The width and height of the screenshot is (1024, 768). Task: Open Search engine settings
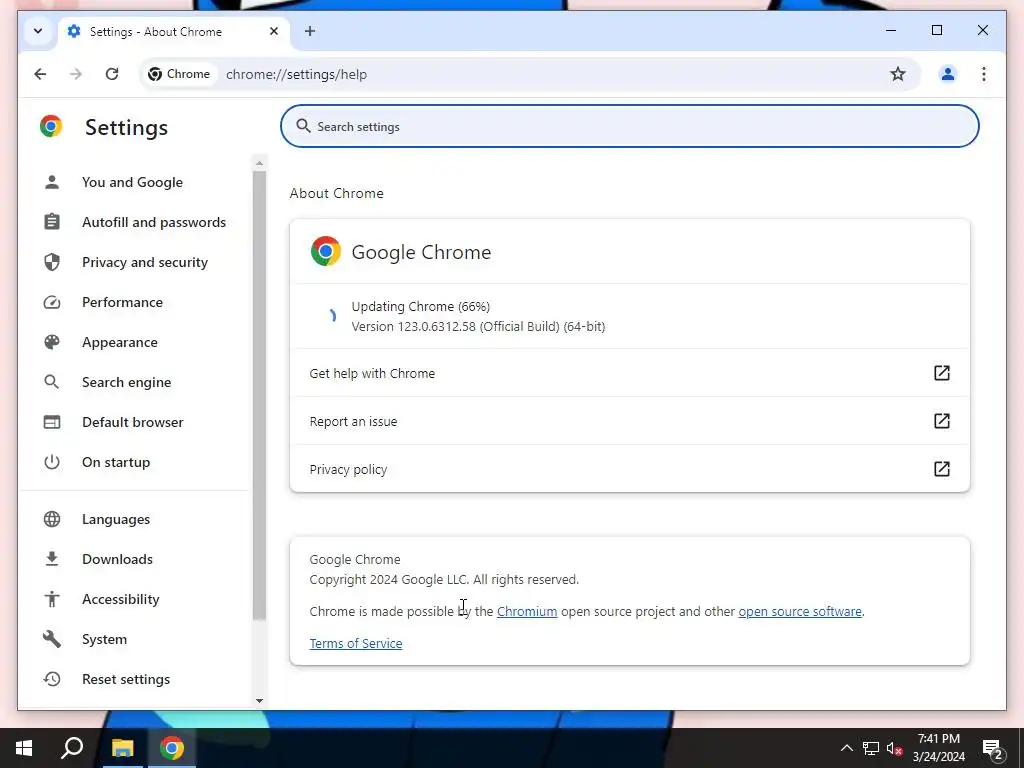click(133, 382)
